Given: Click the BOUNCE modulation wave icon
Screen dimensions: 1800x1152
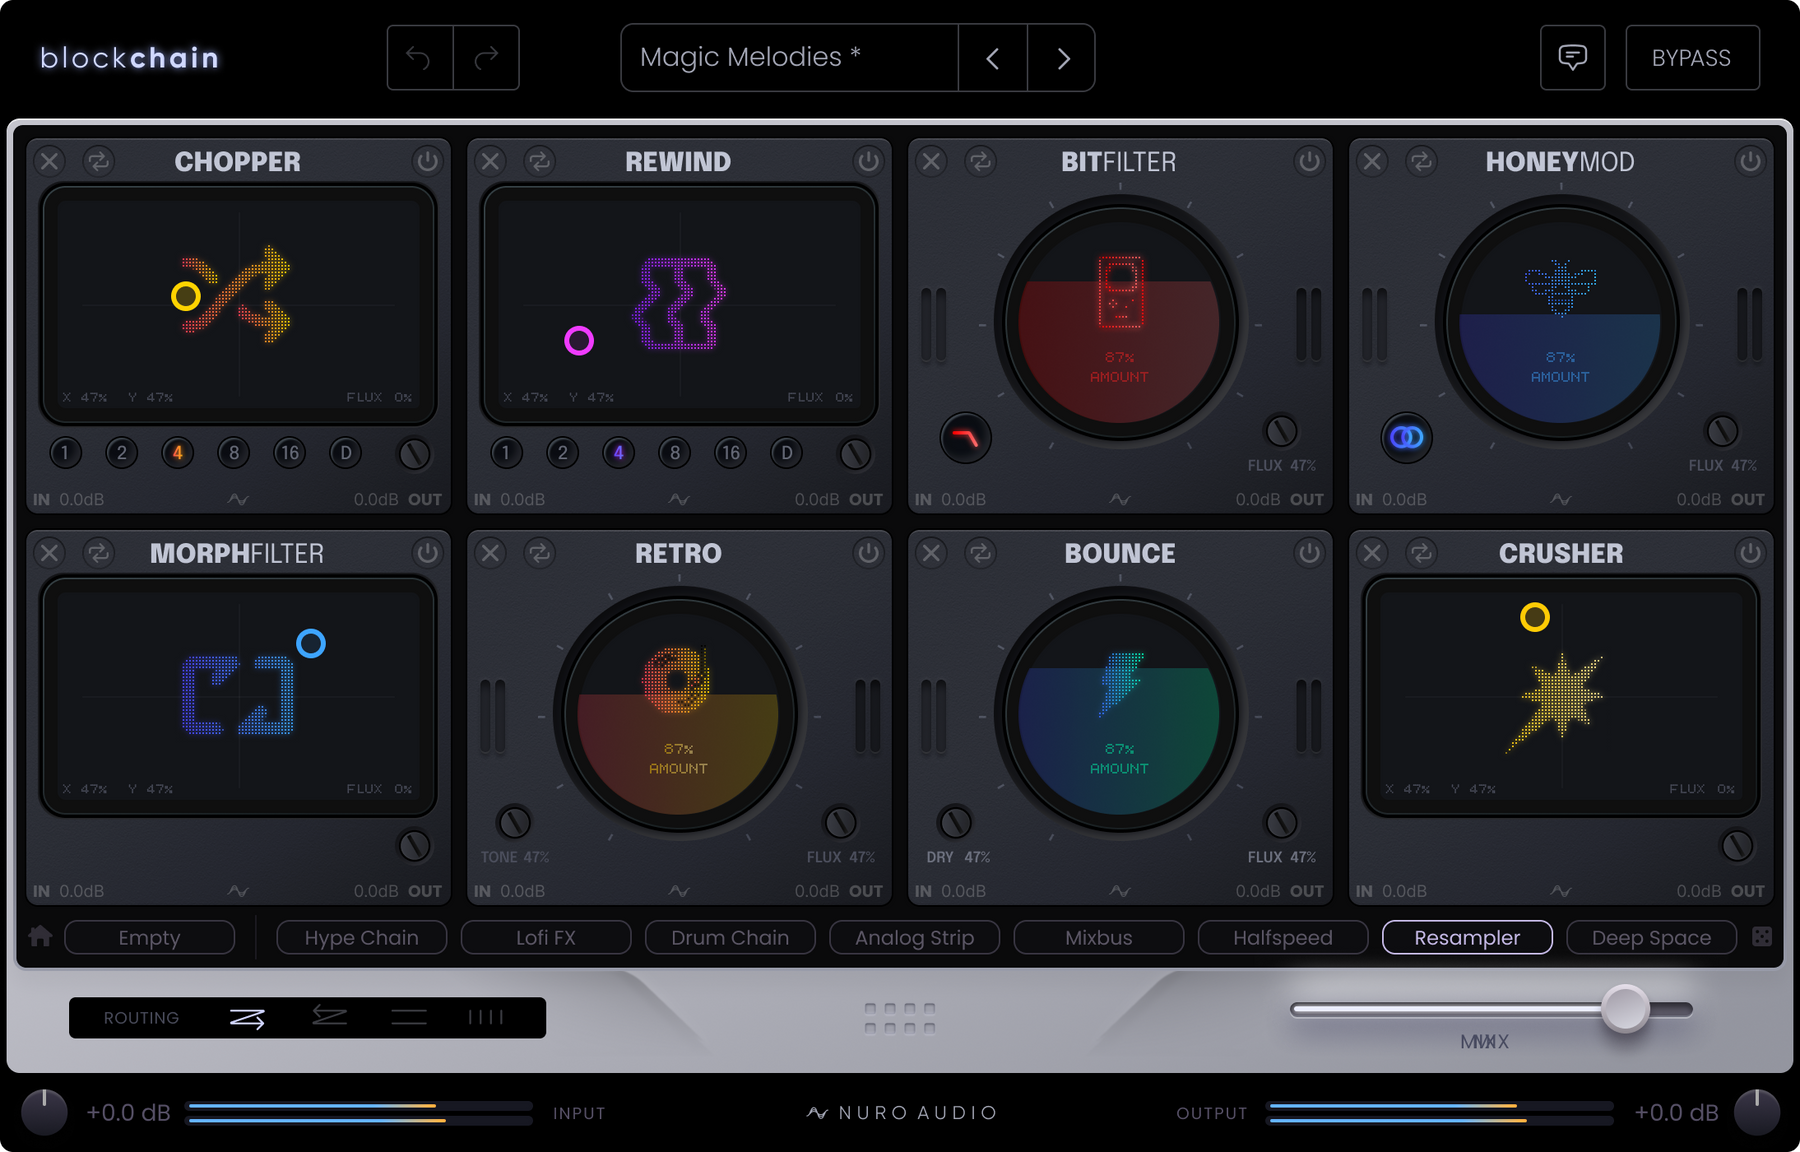Looking at the screenshot, I should point(1120,891).
